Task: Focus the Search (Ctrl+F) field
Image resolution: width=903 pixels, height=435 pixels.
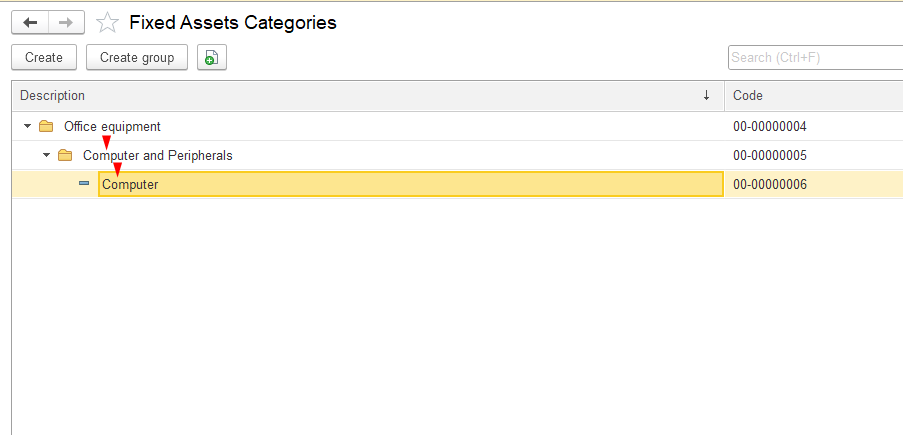Action: coord(814,58)
